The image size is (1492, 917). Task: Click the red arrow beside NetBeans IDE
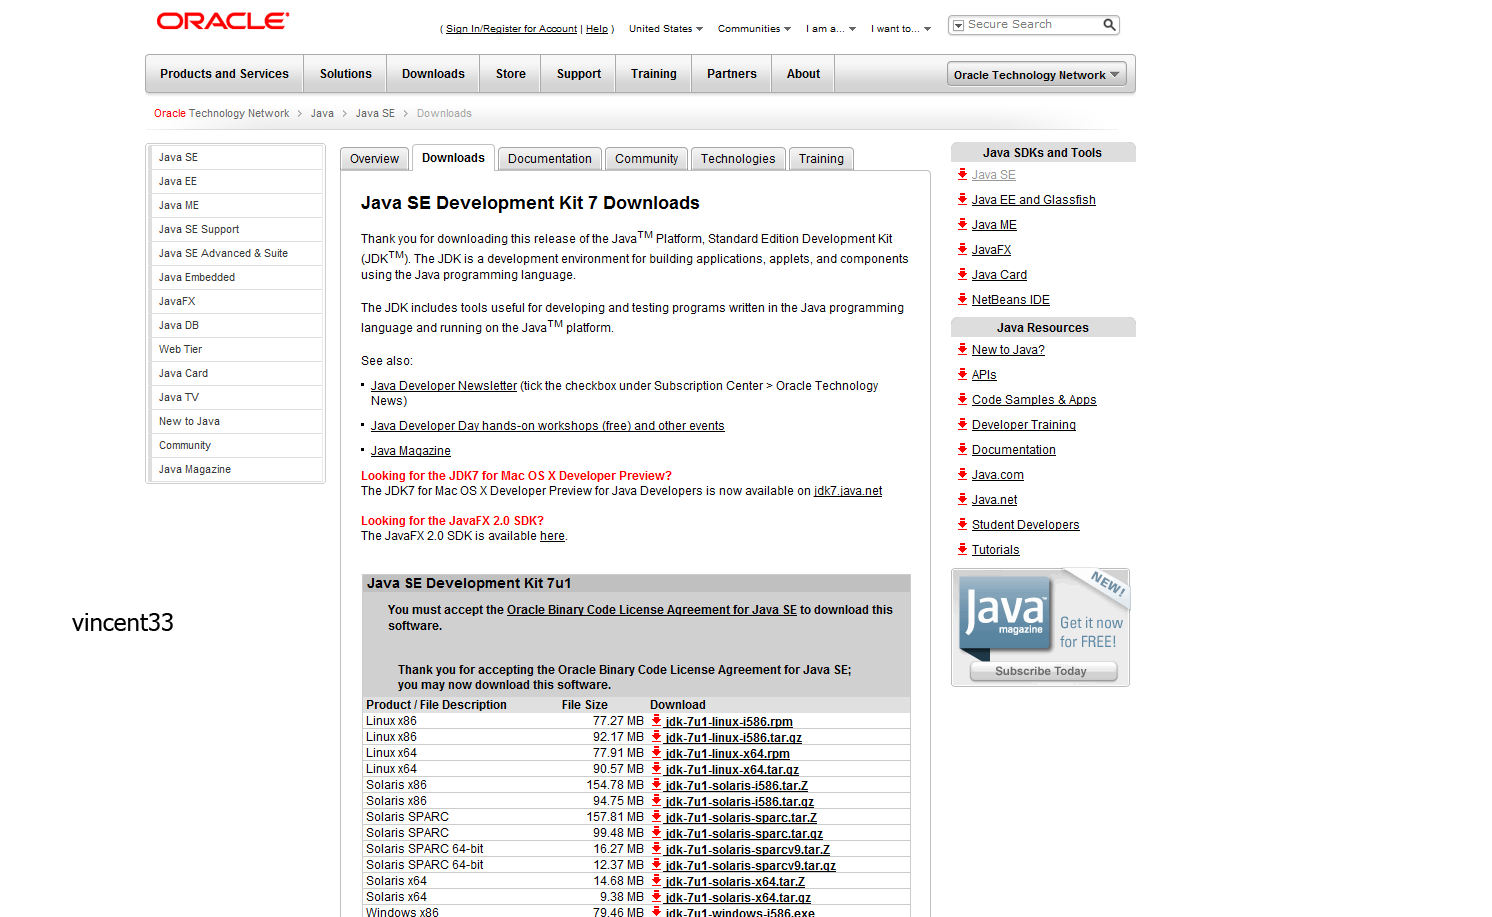pyautogui.click(x=962, y=299)
